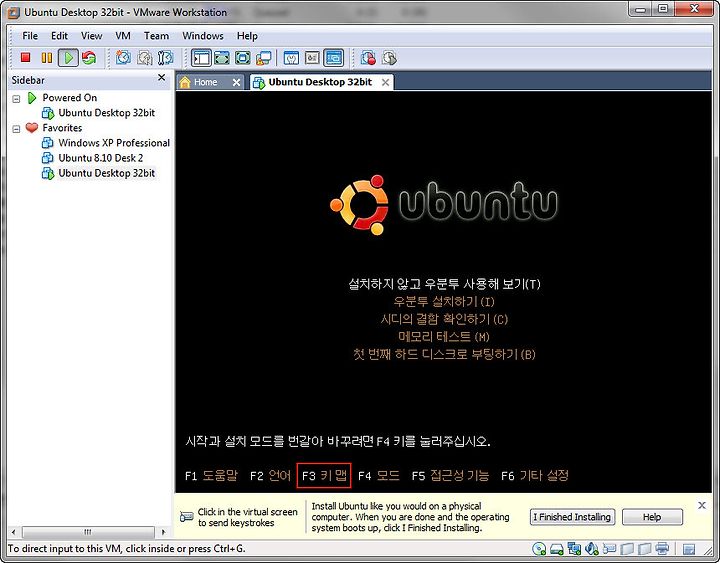Reset the virtual machine

89,58
